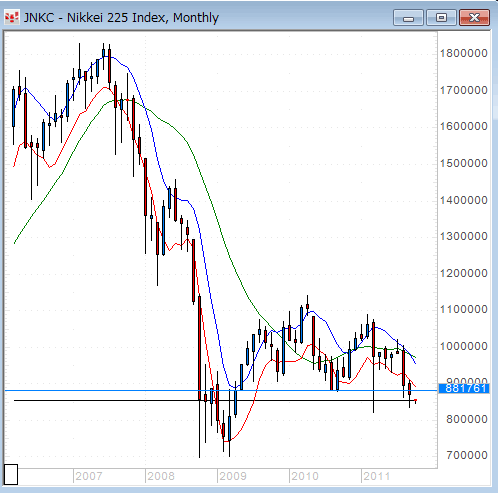The width and height of the screenshot is (498, 493).
Task: Click the 2009 year label
Action: [233, 476]
